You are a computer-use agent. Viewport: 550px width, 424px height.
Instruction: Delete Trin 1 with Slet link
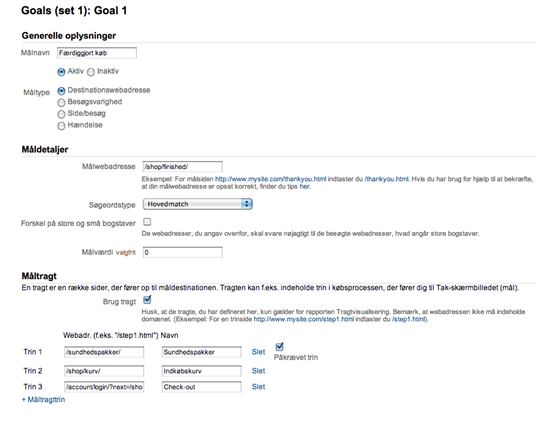coord(258,352)
